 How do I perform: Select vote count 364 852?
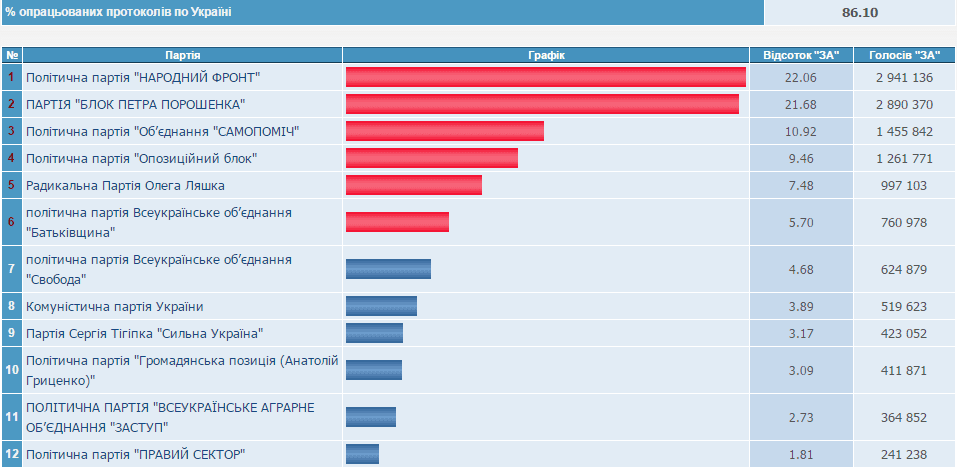point(905,418)
